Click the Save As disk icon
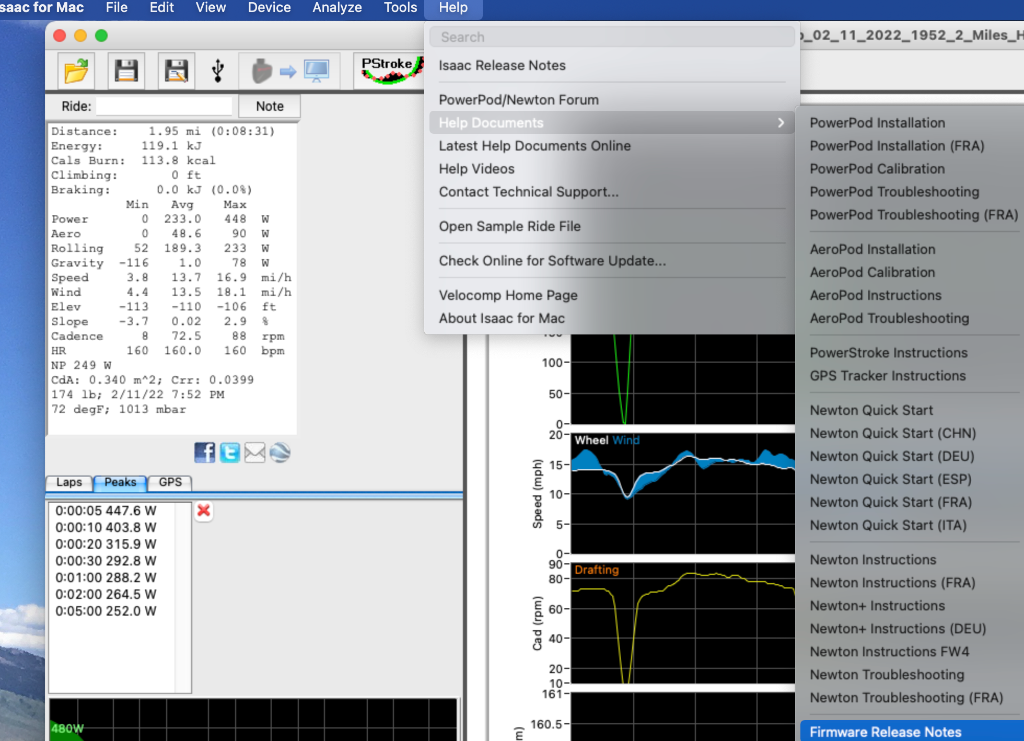Screen dimensions: 1024x741 pyautogui.click(x=176, y=71)
